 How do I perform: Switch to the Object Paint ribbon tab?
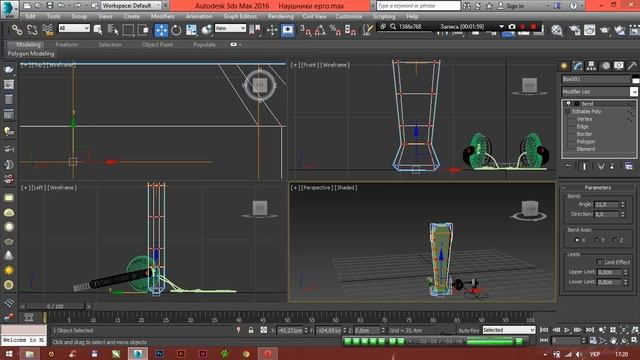158,44
